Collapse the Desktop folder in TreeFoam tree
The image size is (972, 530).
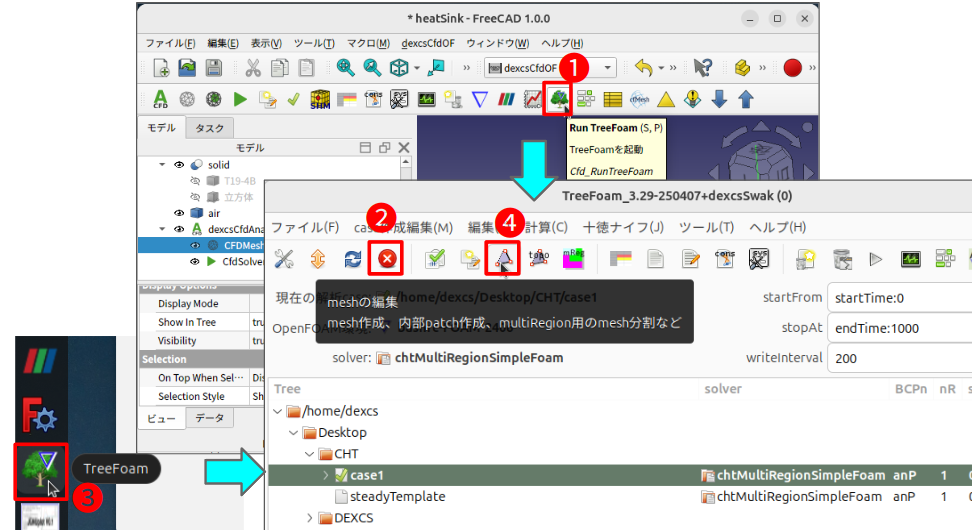coord(293,433)
